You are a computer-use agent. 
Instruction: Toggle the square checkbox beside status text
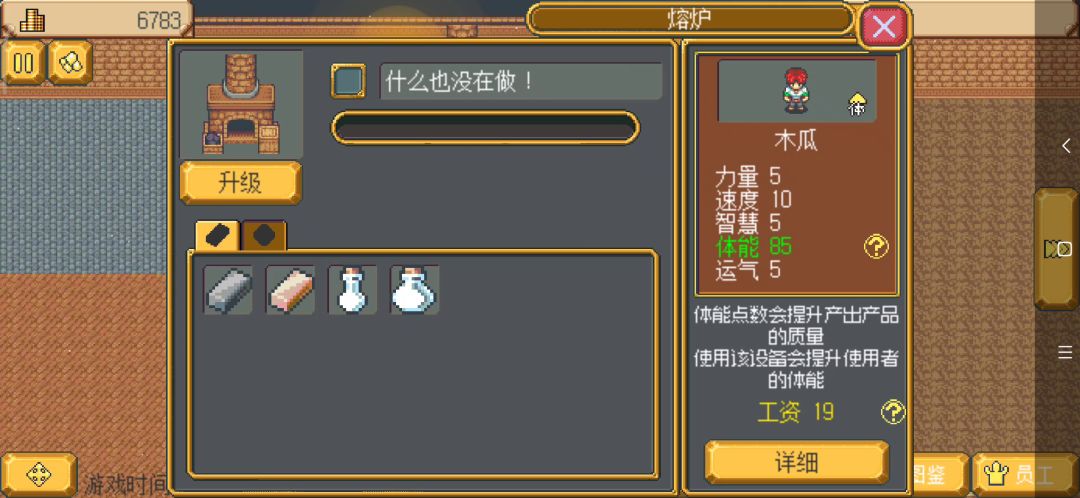coord(349,81)
